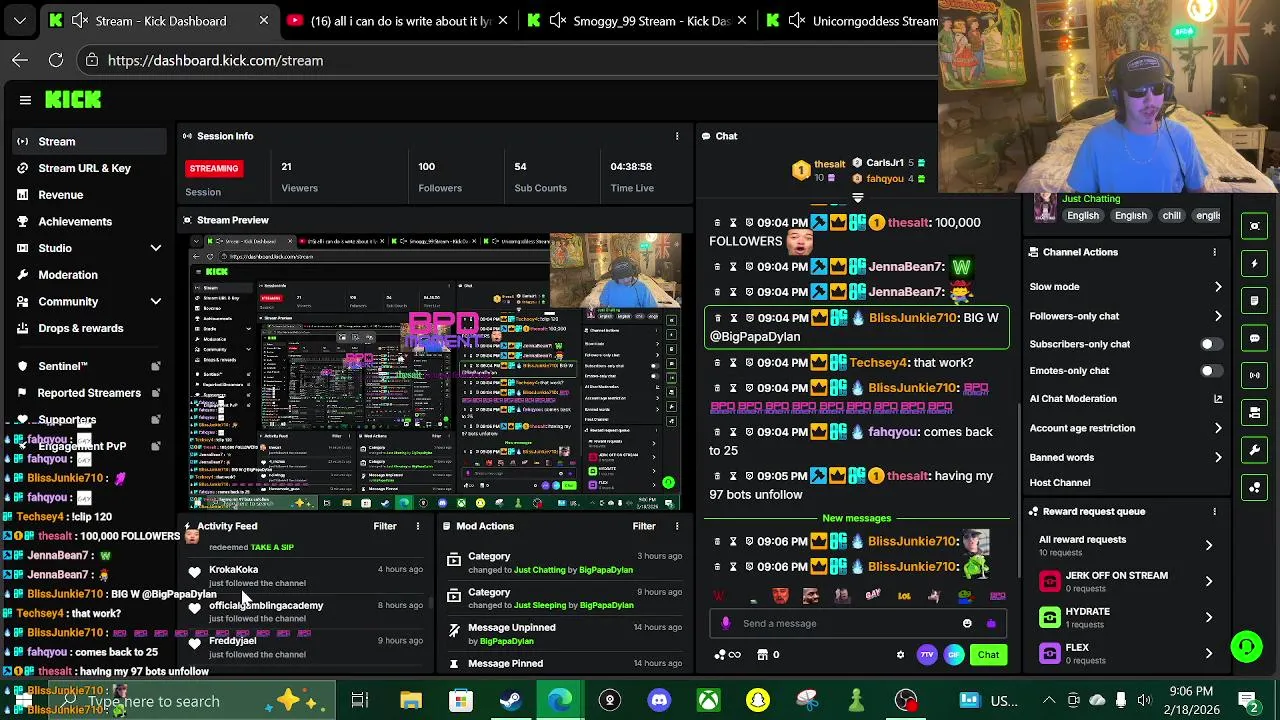Click the broadcast signal icon in right sidebar
The height and width of the screenshot is (720, 1280).
pos(1255,375)
